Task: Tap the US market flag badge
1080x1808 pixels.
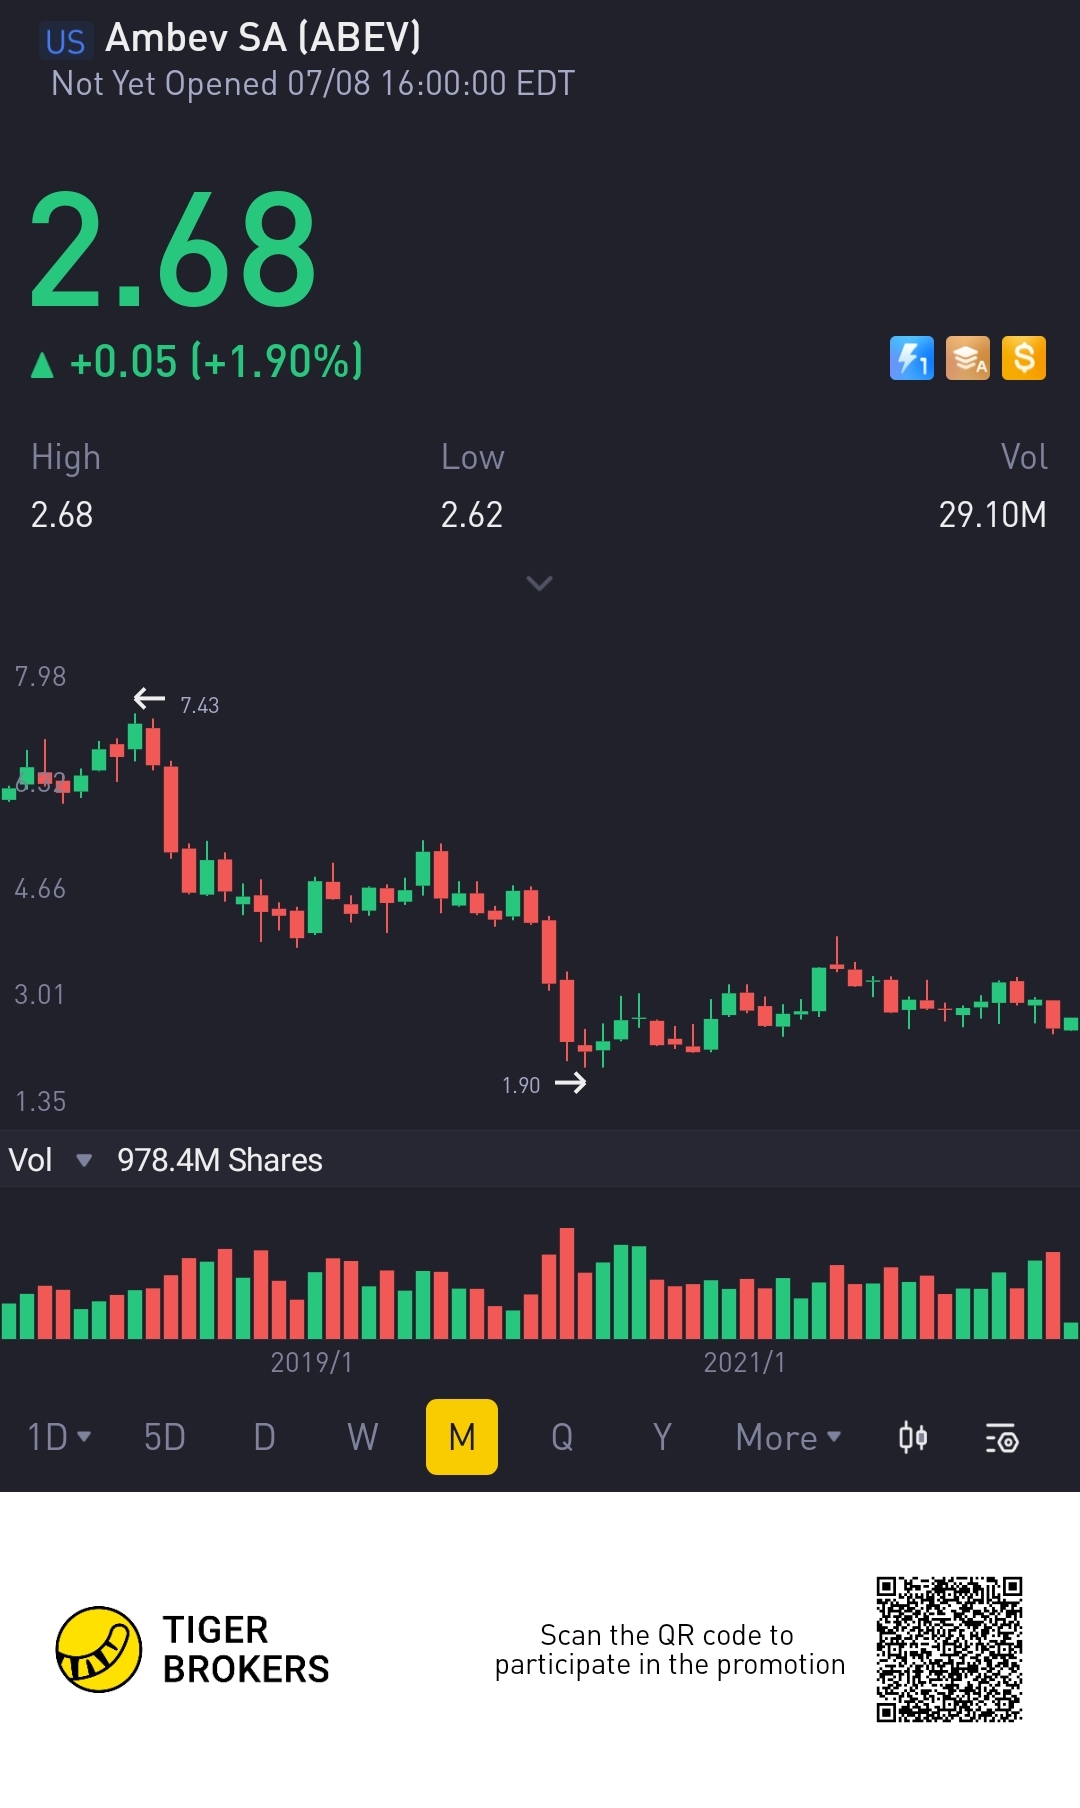Action: click(x=66, y=41)
